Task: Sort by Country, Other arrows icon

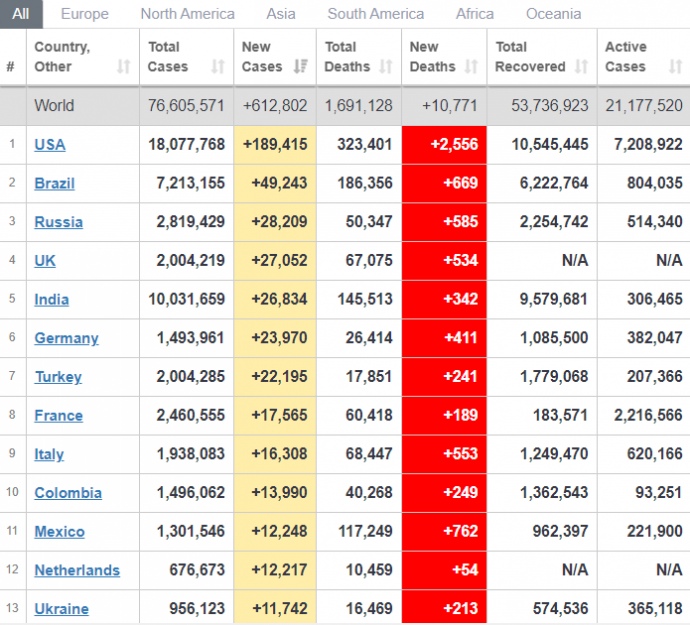Action: [x=124, y=67]
